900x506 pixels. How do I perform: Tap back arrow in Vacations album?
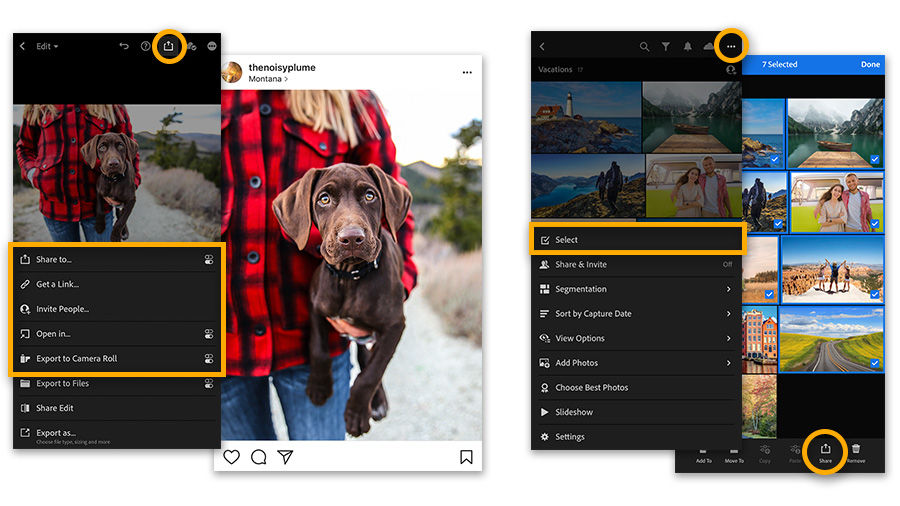(542, 46)
